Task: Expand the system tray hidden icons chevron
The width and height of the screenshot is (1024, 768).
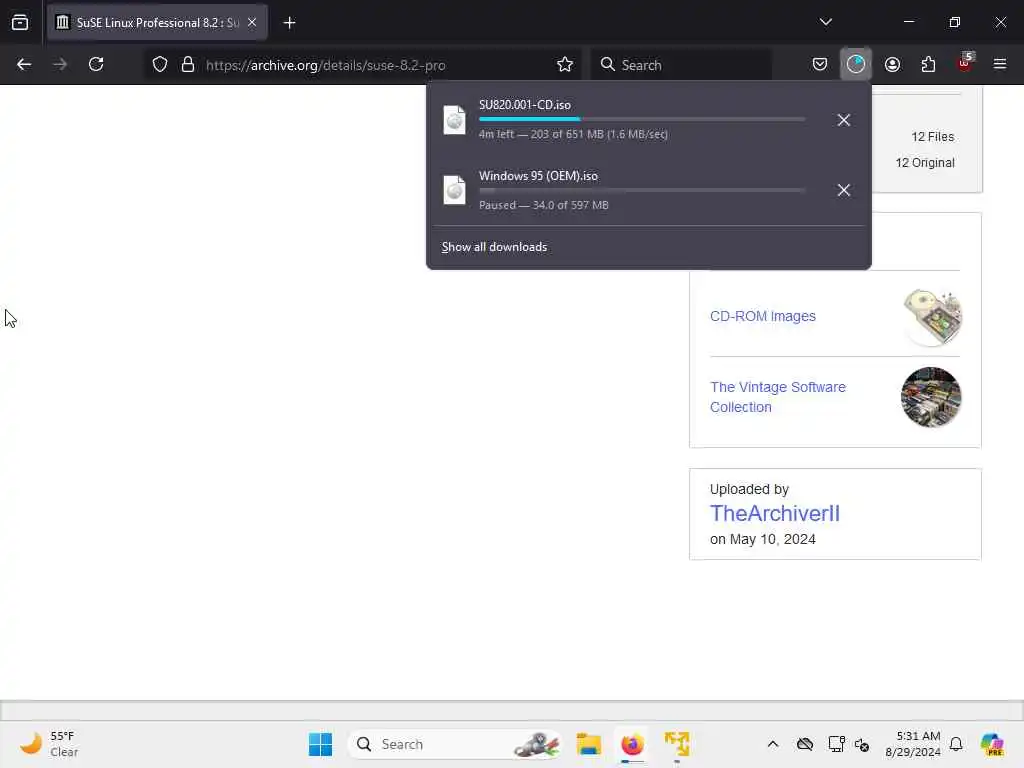Action: [x=773, y=744]
